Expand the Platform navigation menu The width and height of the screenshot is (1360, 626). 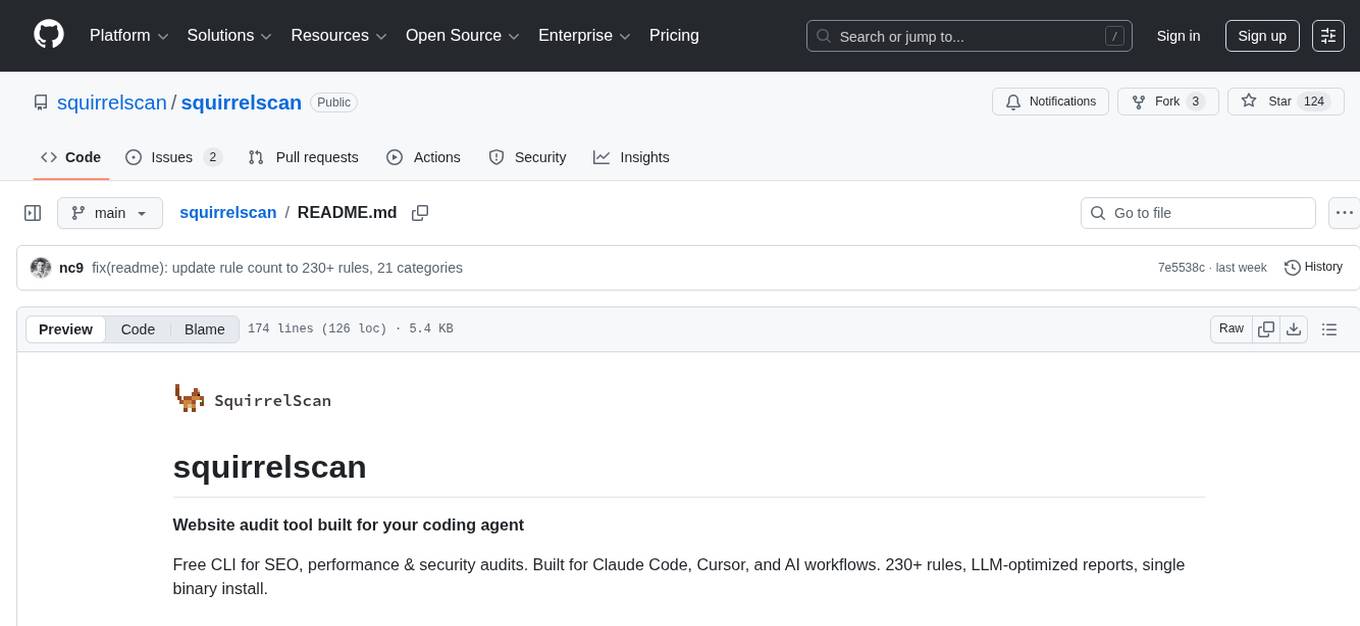point(129,36)
